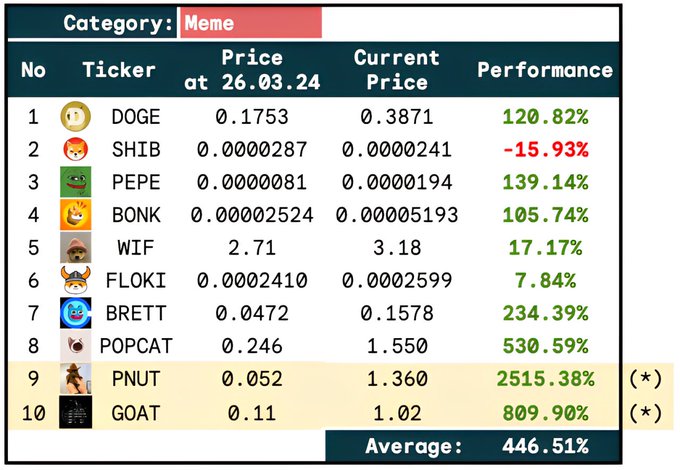Select the Ticker column header
This screenshot has height=470, width=680.
point(119,70)
